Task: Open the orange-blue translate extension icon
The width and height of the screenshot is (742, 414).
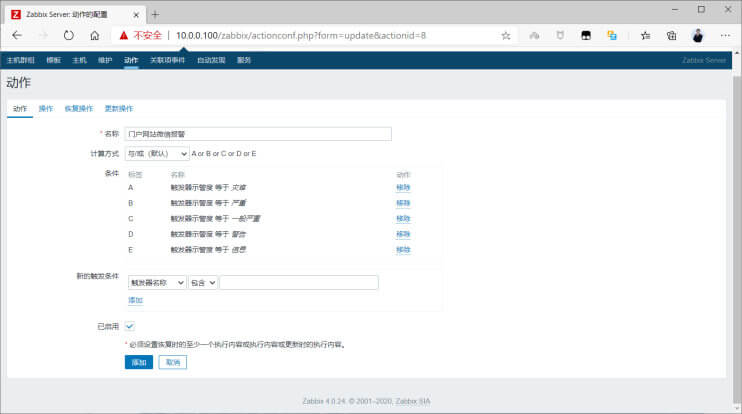Action: [x=612, y=35]
